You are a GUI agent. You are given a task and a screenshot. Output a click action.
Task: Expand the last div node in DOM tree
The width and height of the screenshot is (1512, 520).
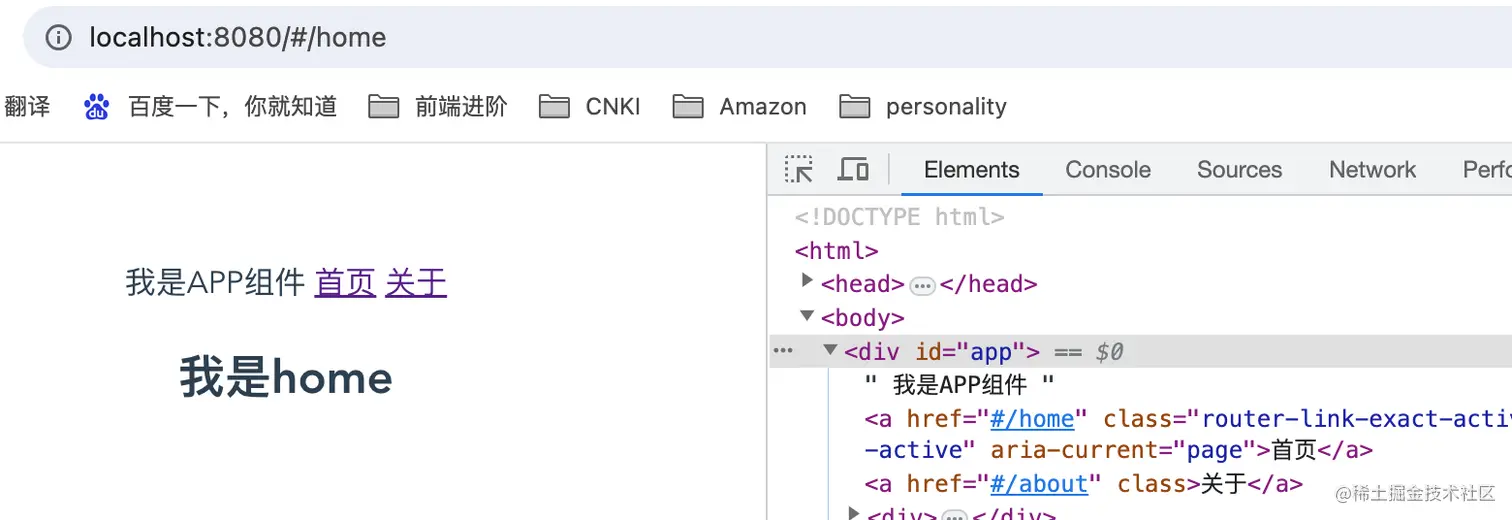[x=854, y=513]
